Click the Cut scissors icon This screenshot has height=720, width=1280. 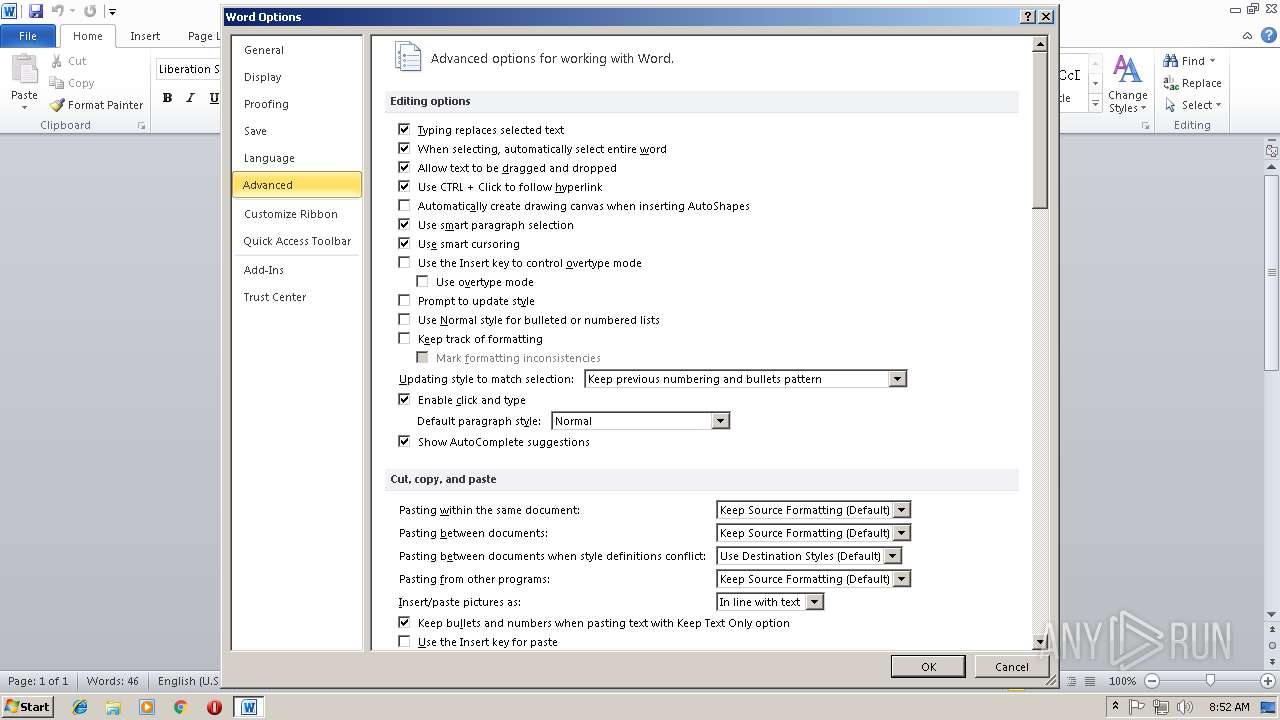[x=57, y=61]
